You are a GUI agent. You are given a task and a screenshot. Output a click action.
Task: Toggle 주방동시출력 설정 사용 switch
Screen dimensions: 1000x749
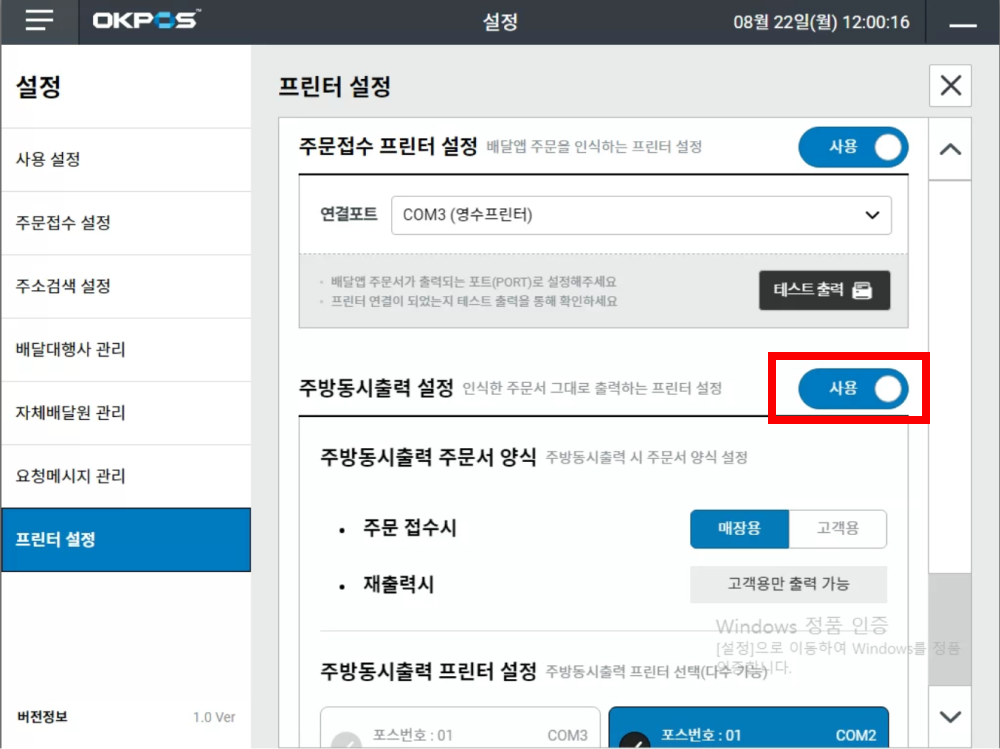pos(853,389)
